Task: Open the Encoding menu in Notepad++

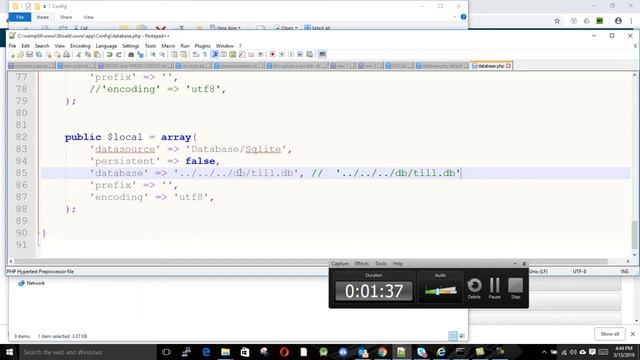Action: coord(80,46)
